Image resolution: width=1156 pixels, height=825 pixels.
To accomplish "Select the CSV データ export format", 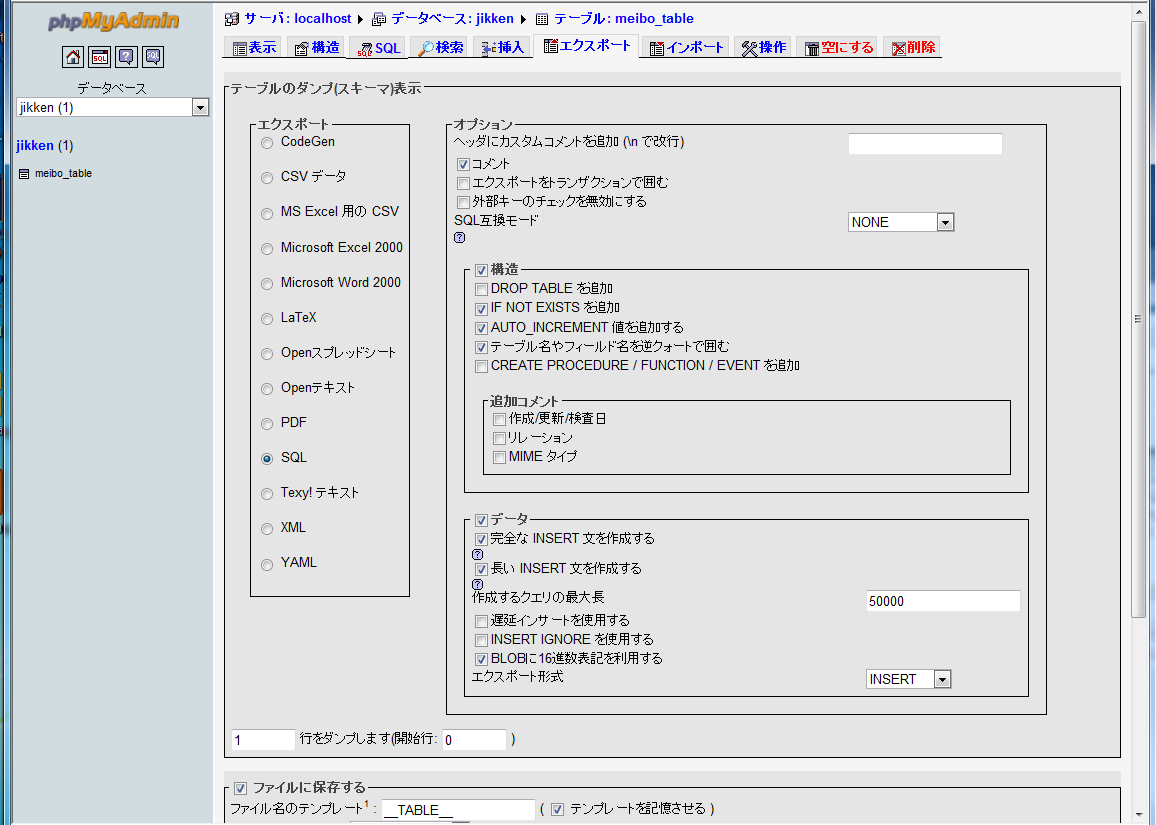I will click(x=267, y=178).
